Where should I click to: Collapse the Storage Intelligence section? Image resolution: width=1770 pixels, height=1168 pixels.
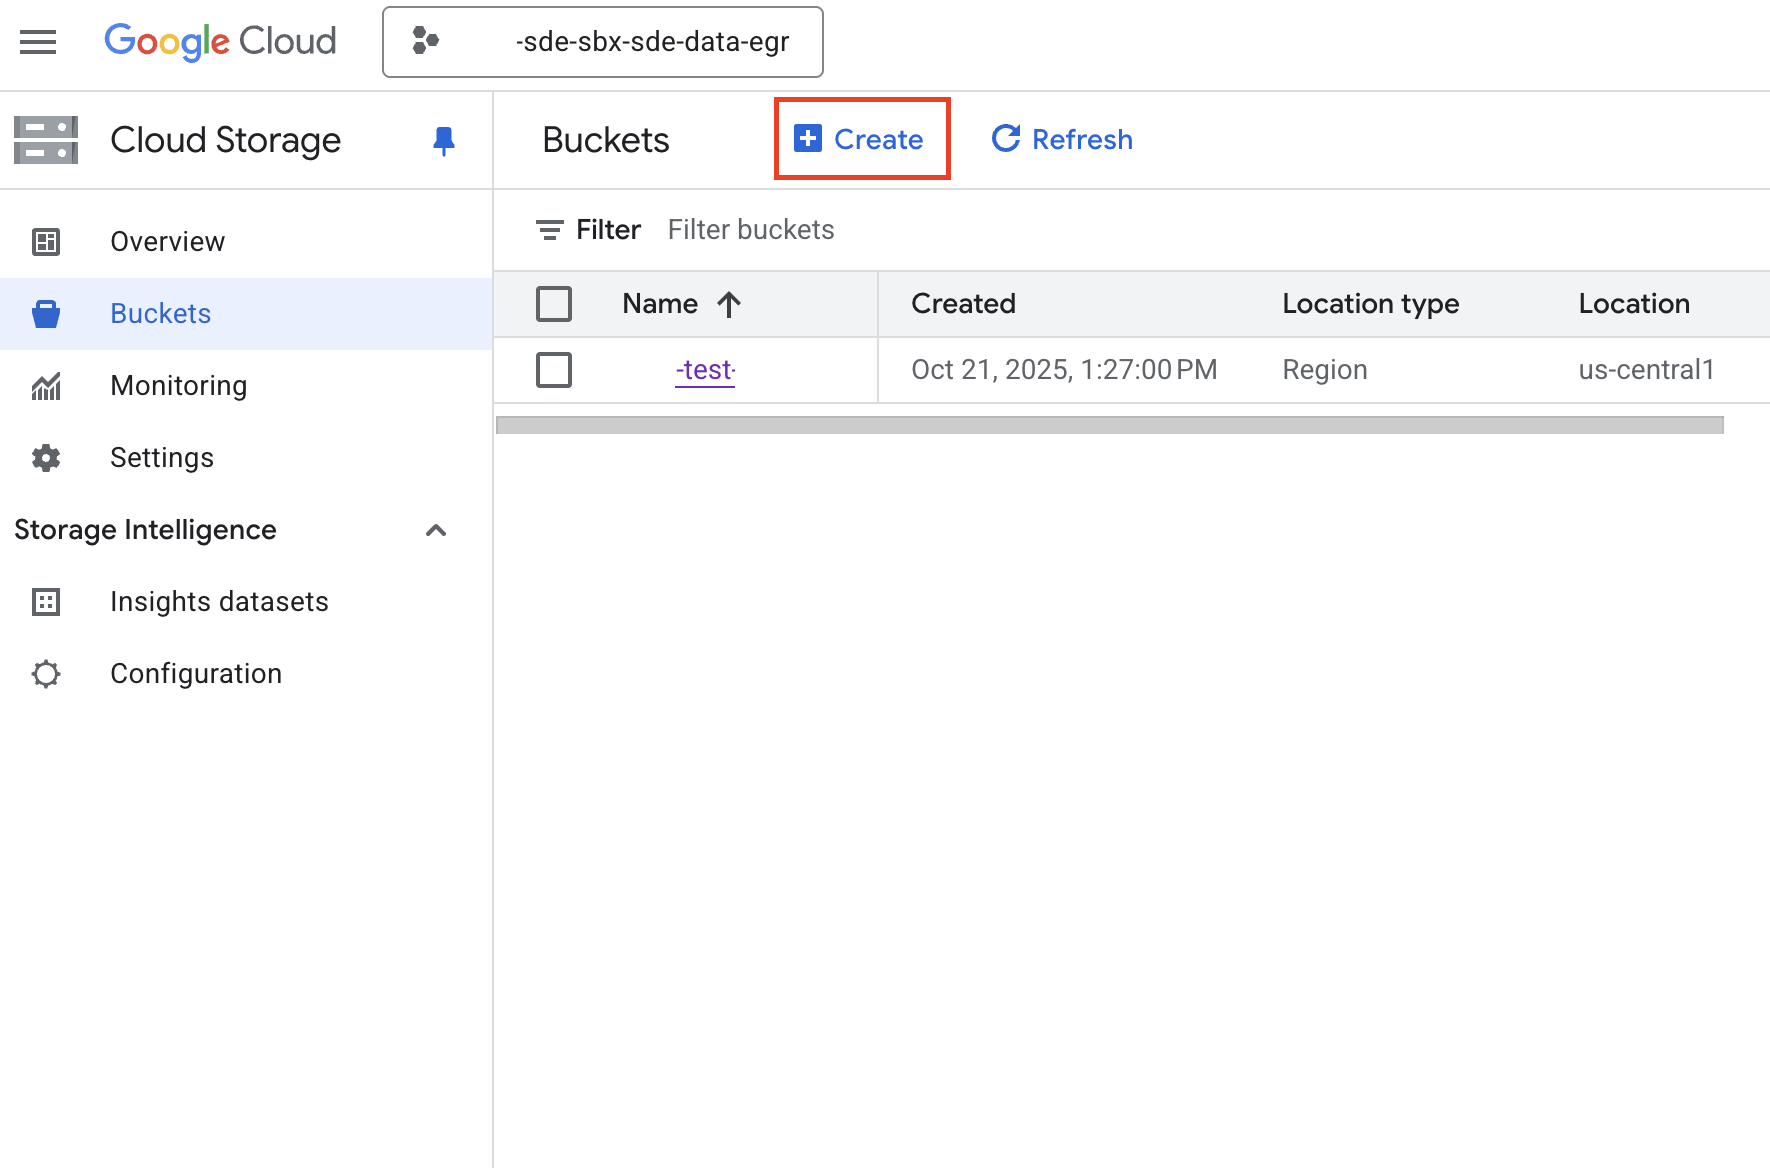point(436,530)
